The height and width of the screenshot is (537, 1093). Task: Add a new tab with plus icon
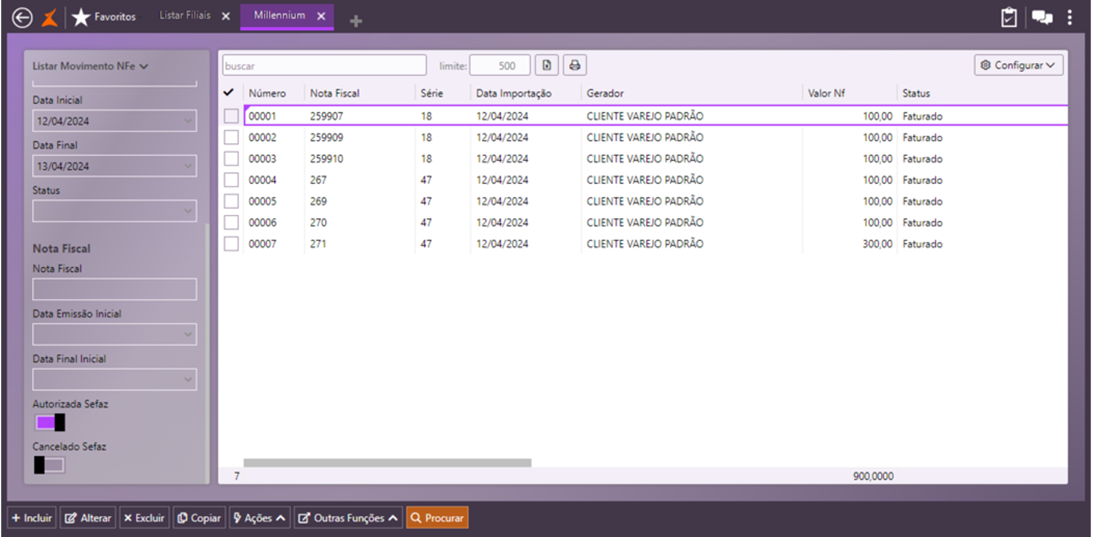(356, 20)
